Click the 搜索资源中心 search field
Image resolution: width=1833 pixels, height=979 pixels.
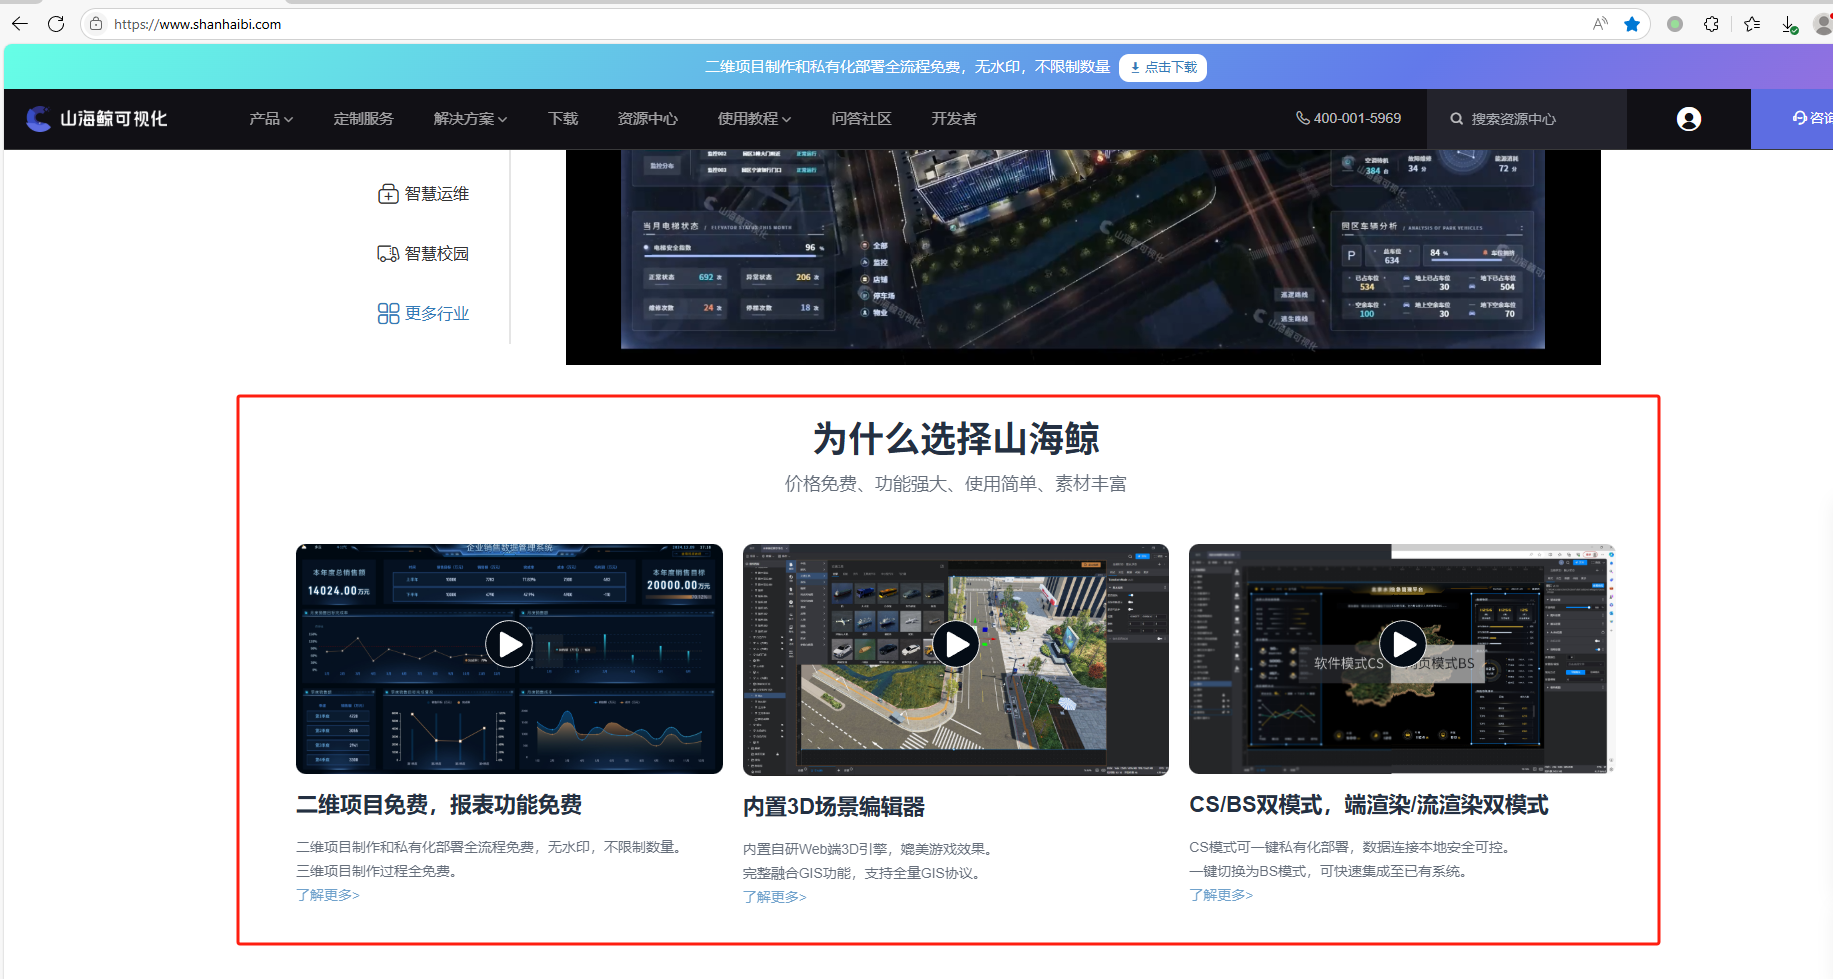click(x=1527, y=119)
